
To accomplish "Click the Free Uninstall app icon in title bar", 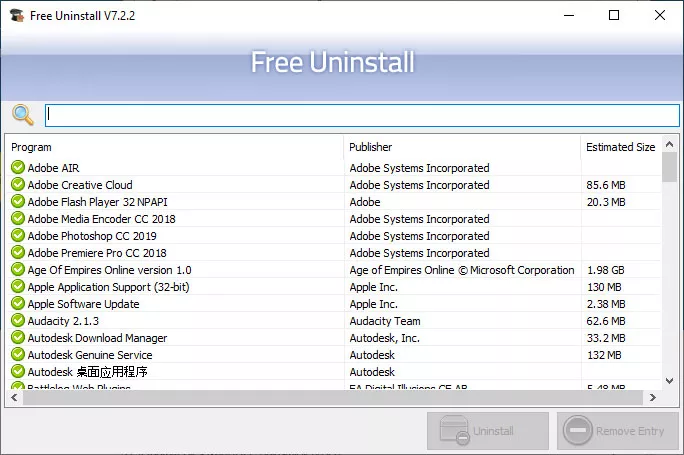I will [17, 15].
